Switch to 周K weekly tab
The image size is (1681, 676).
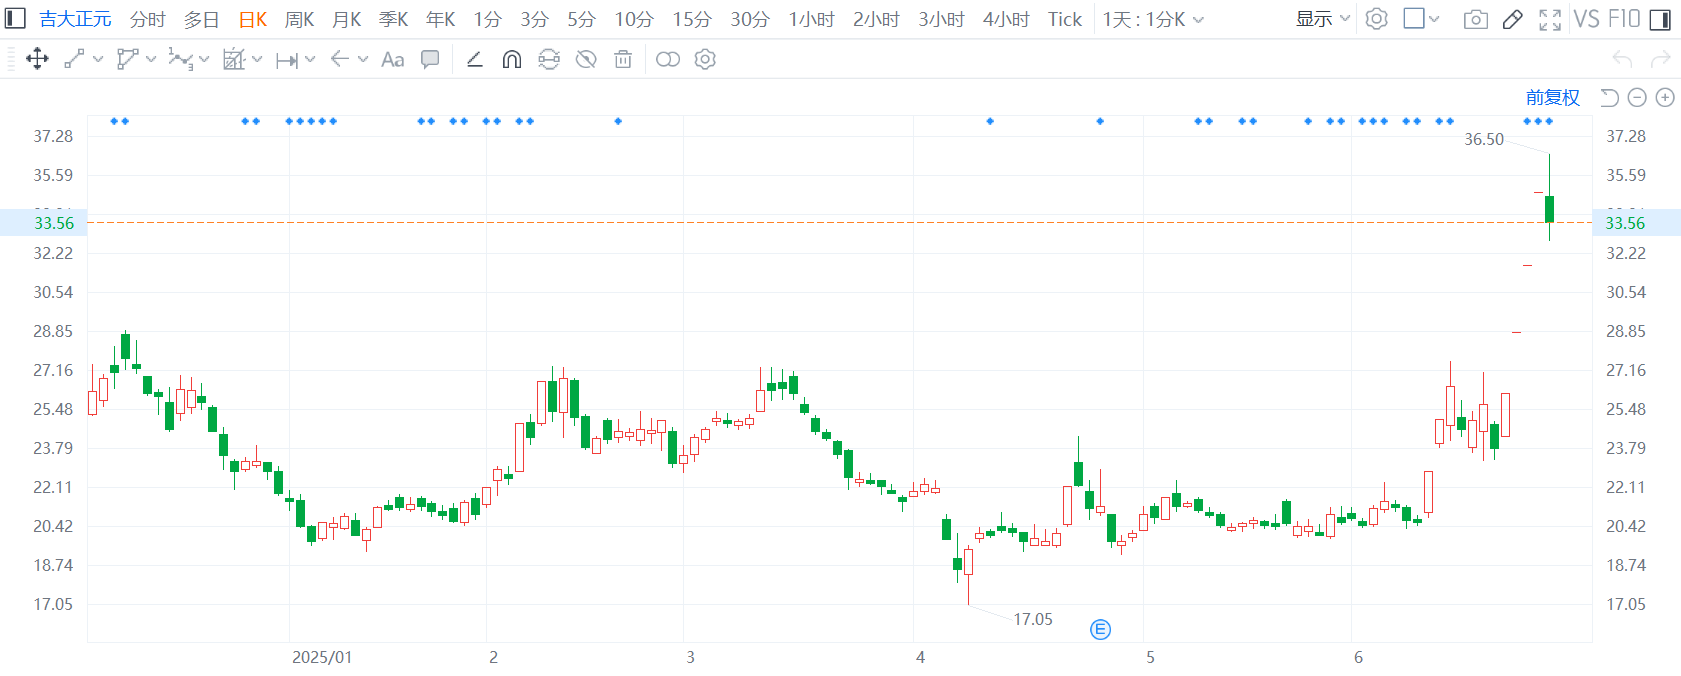pyautogui.click(x=300, y=19)
